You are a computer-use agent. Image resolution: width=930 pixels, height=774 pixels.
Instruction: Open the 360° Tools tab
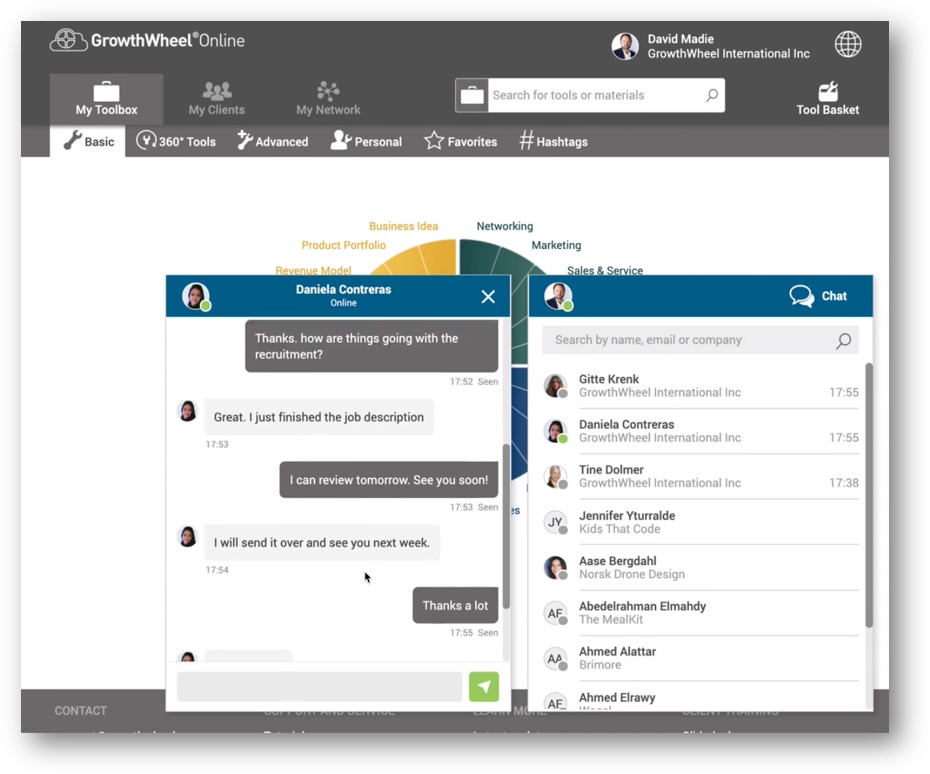click(x=176, y=141)
